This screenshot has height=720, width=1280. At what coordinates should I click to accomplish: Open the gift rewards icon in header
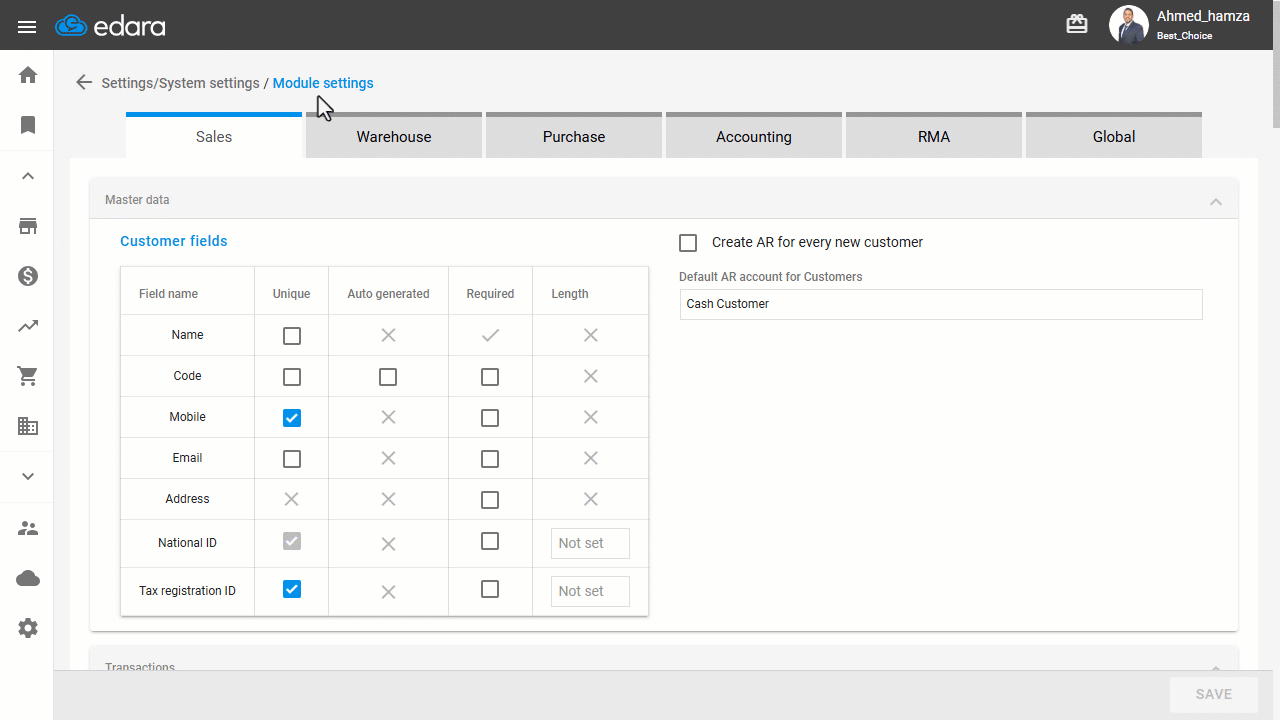tap(1077, 24)
